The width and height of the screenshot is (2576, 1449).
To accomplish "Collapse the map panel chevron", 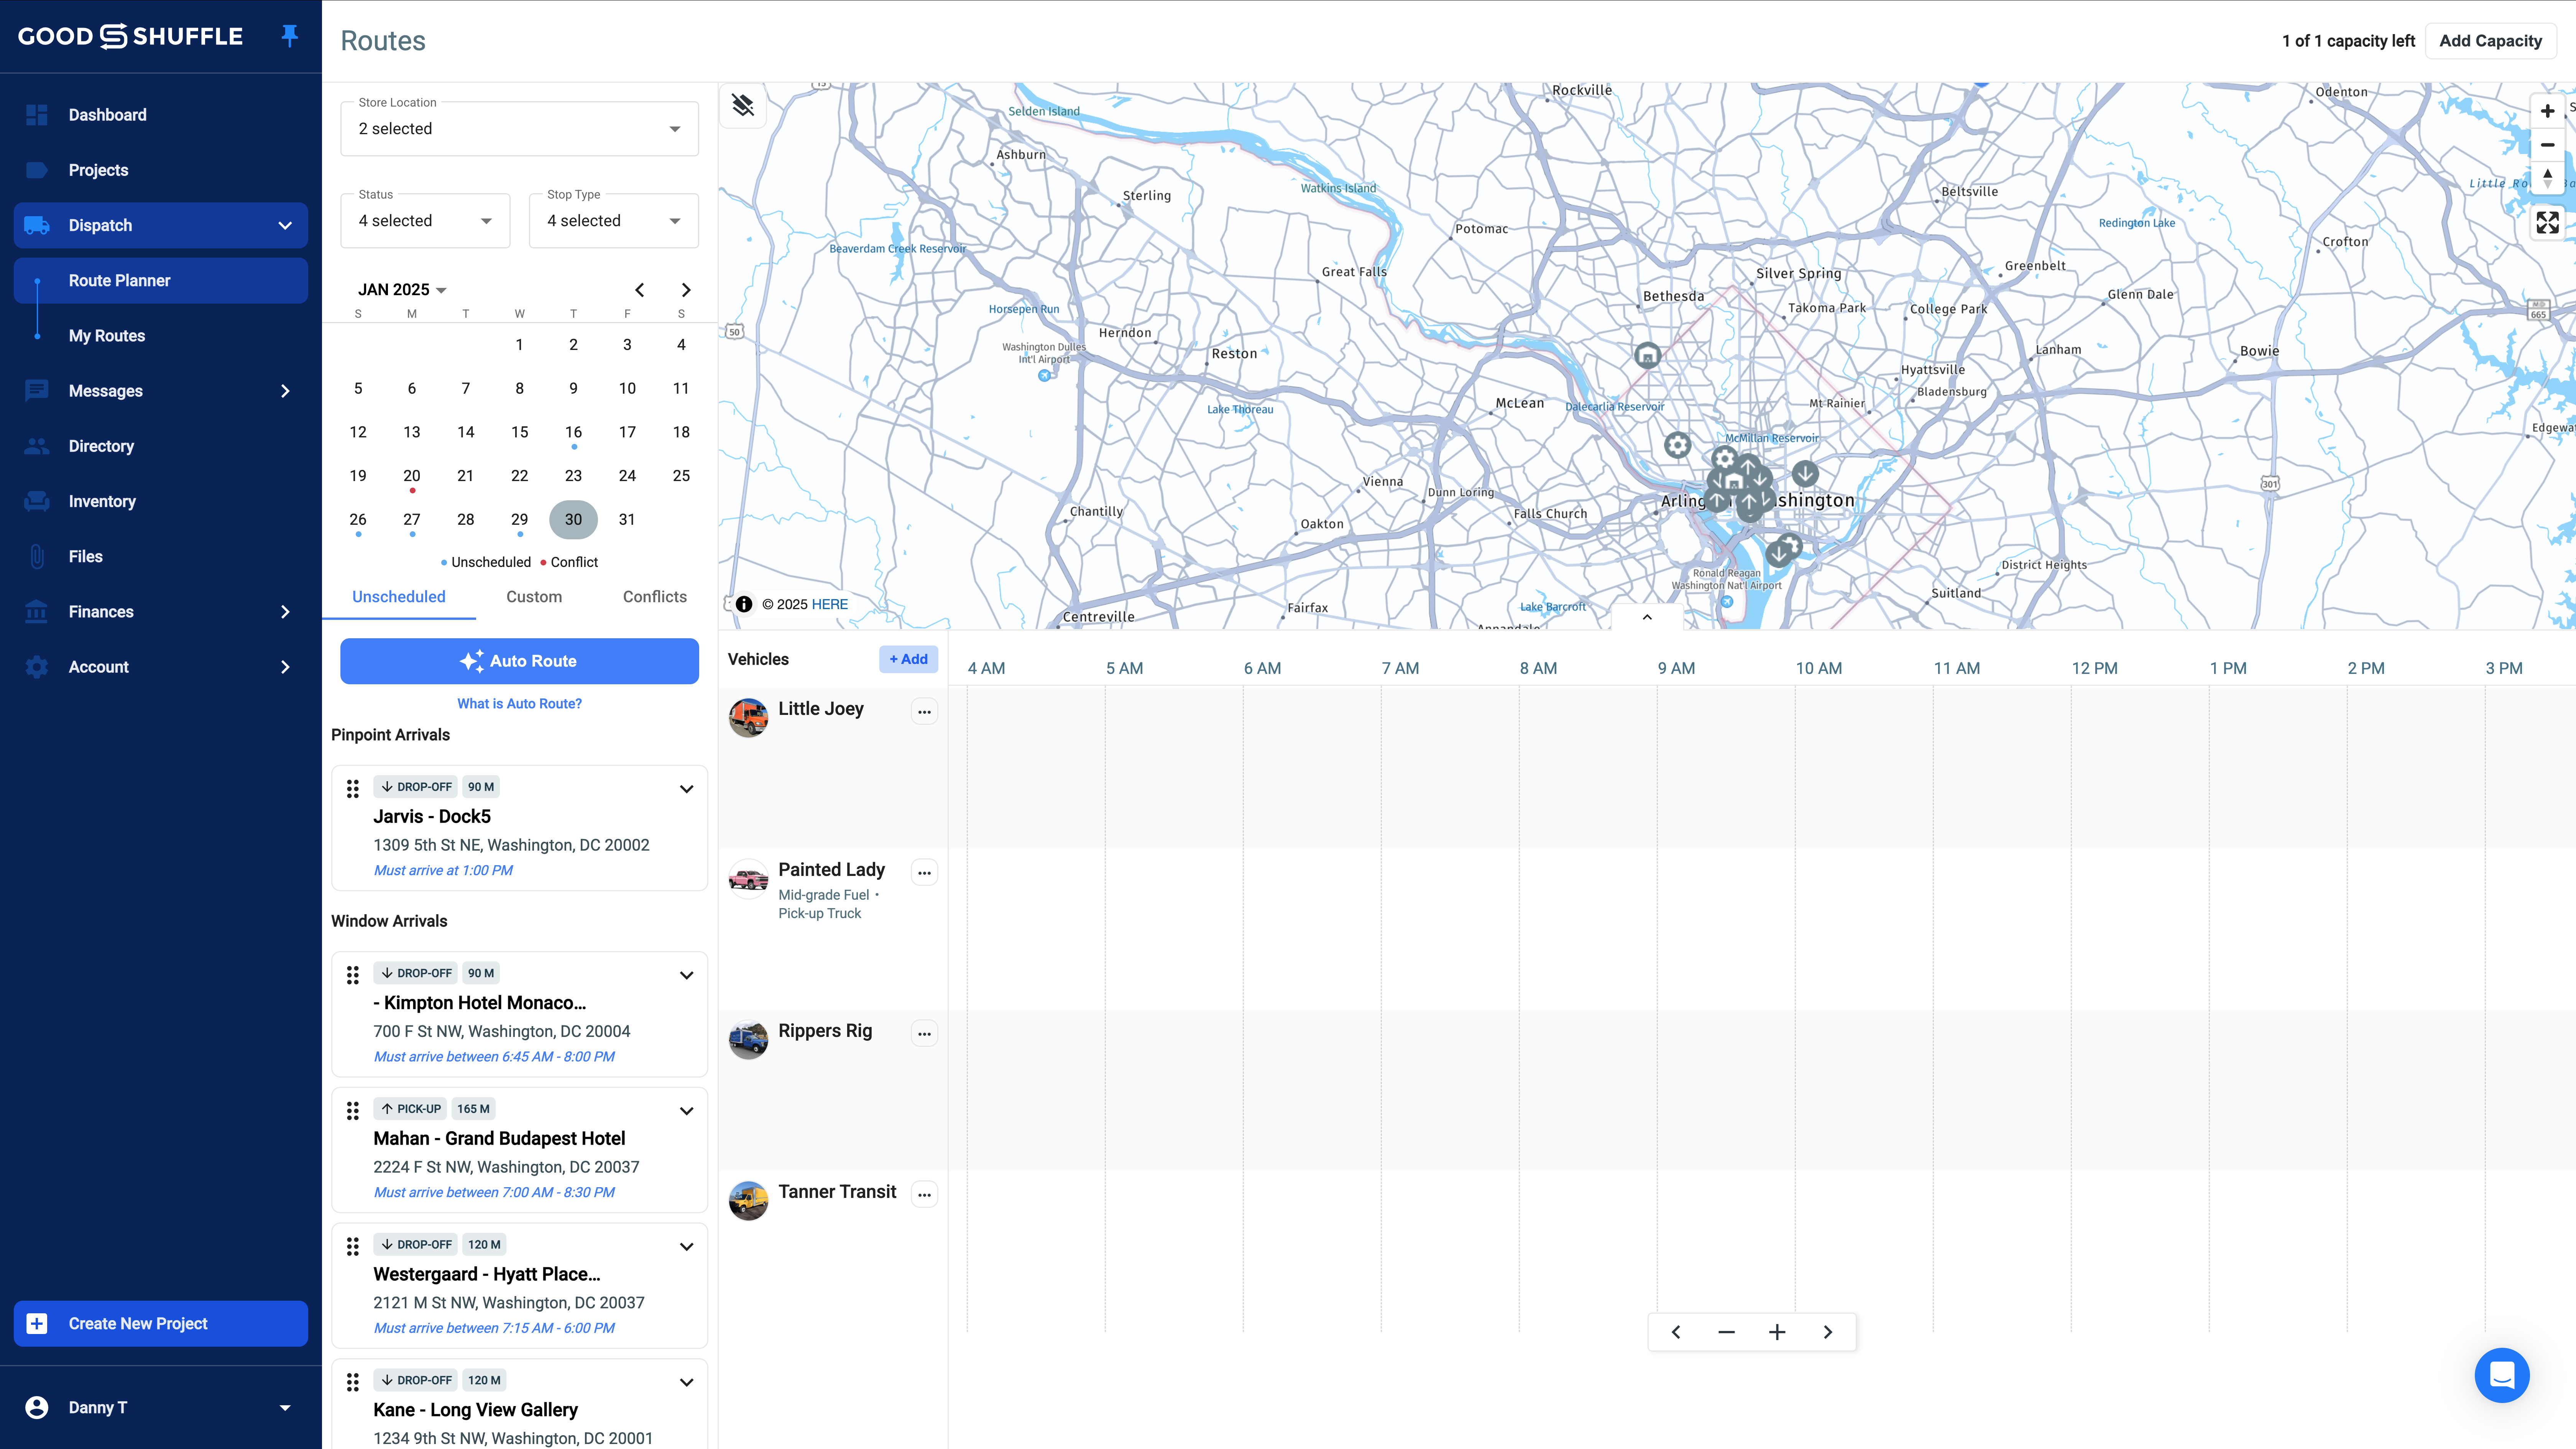I will (x=1647, y=617).
